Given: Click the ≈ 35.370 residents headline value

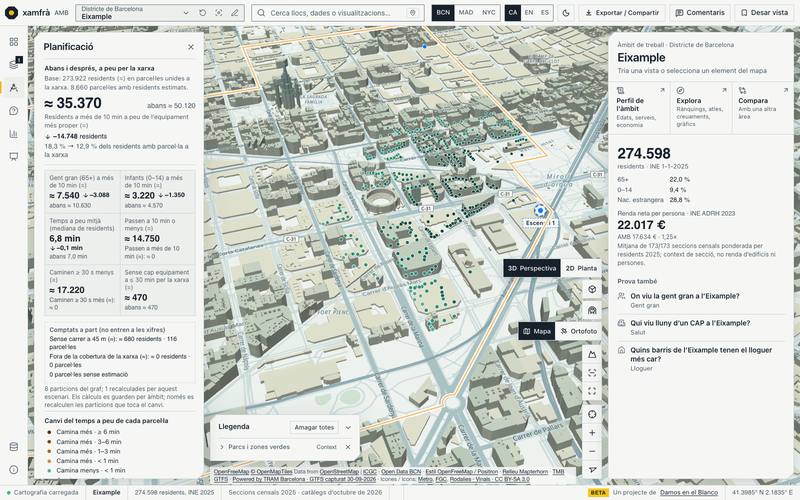Looking at the screenshot, I should tap(73, 103).
